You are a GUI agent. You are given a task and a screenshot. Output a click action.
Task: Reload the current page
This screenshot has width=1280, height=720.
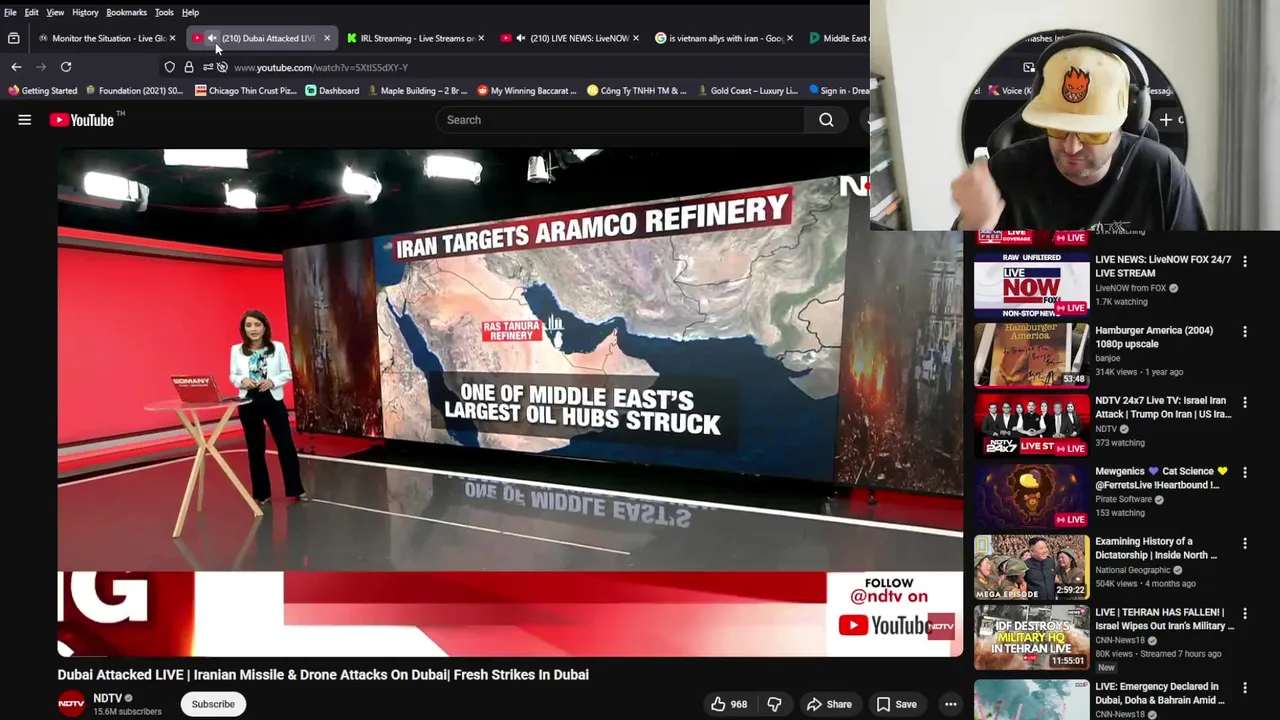click(x=66, y=67)
